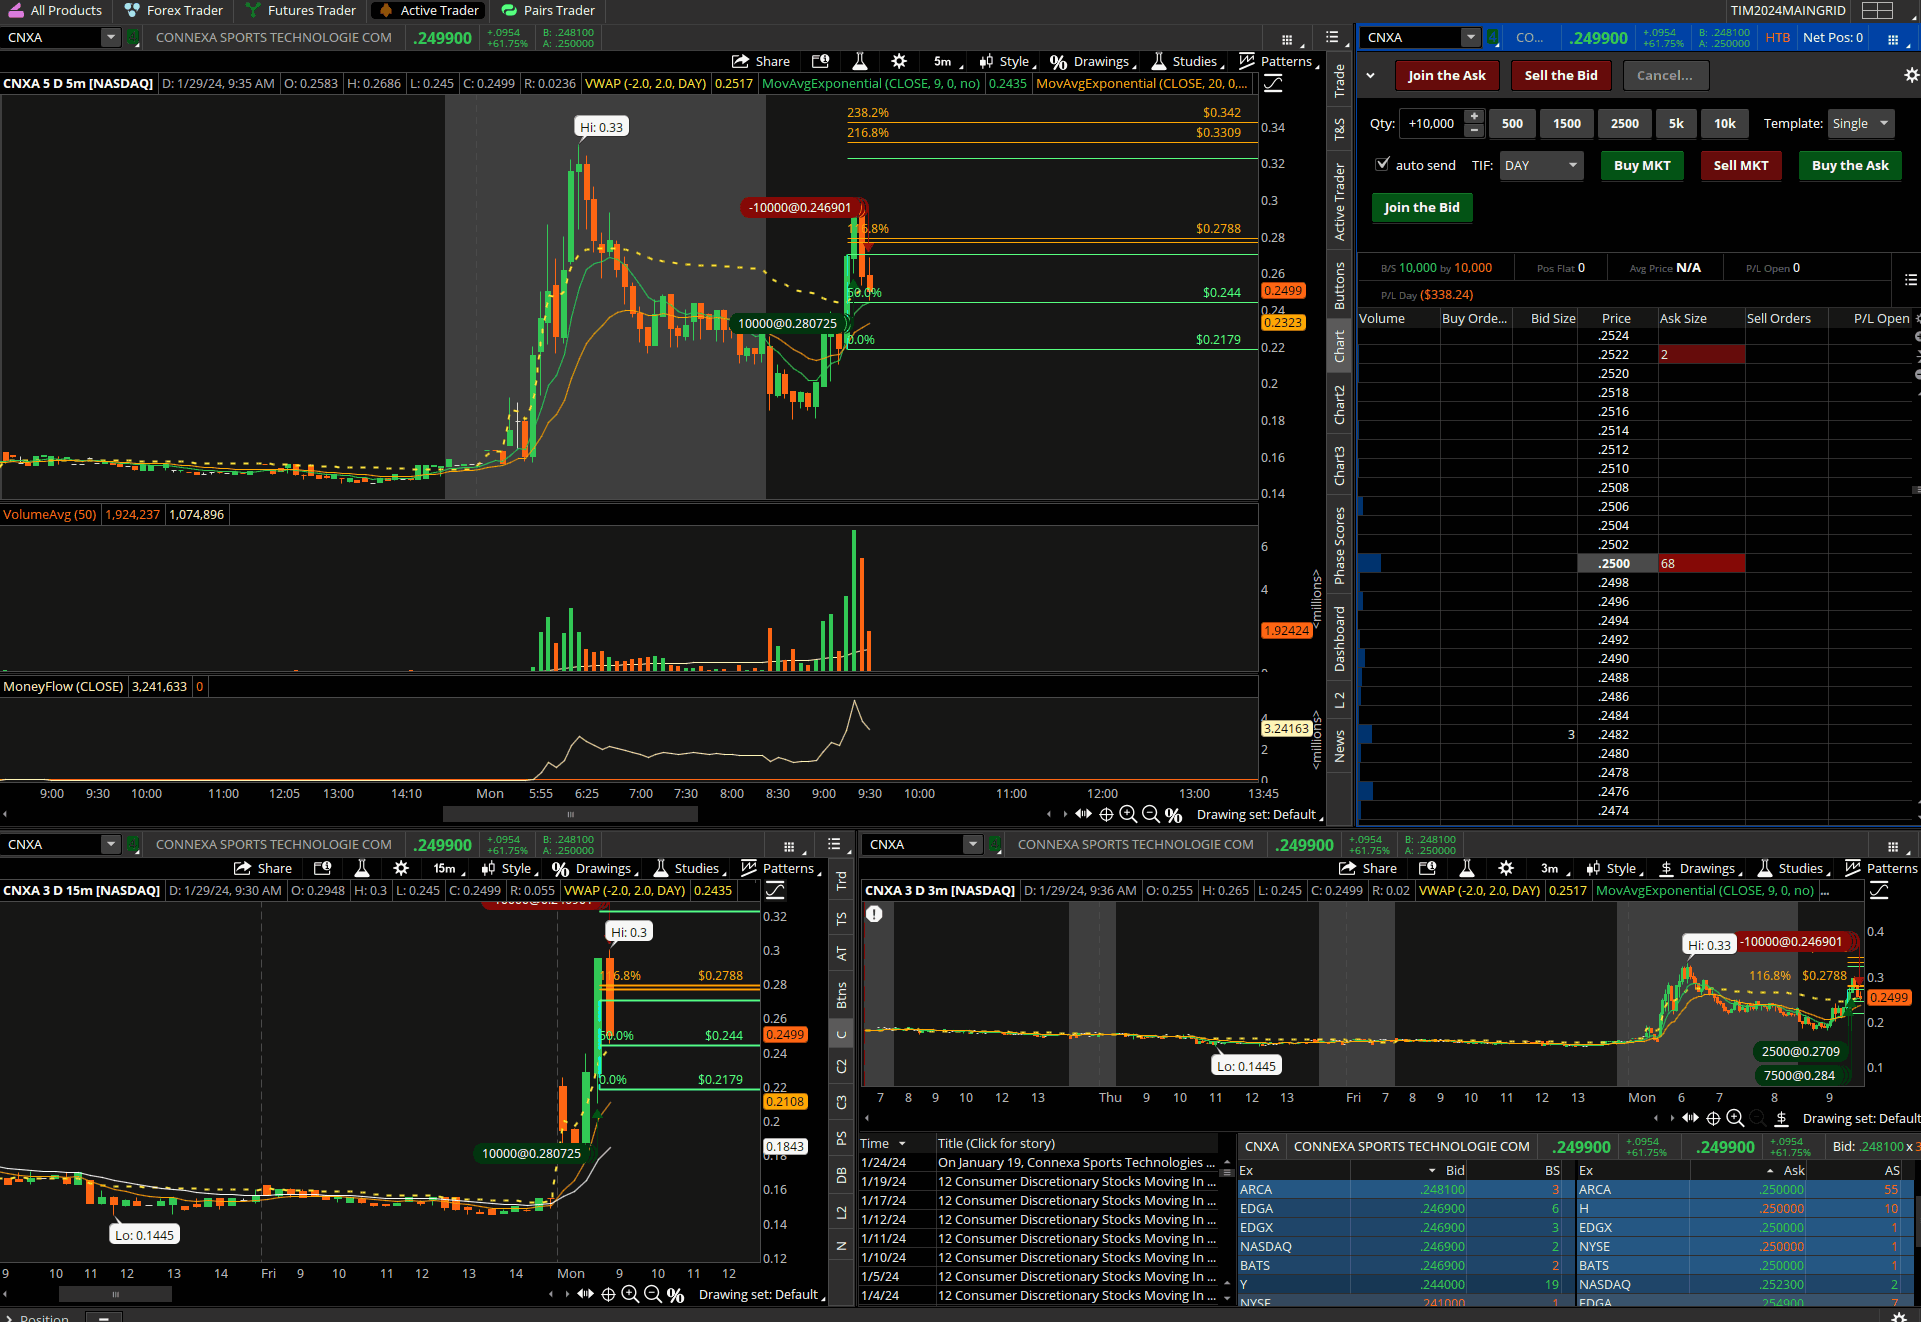The width and height of the screenshot is (1921, 1322).
Task: Click the Buy MKT button
Action: (1642, 165)
